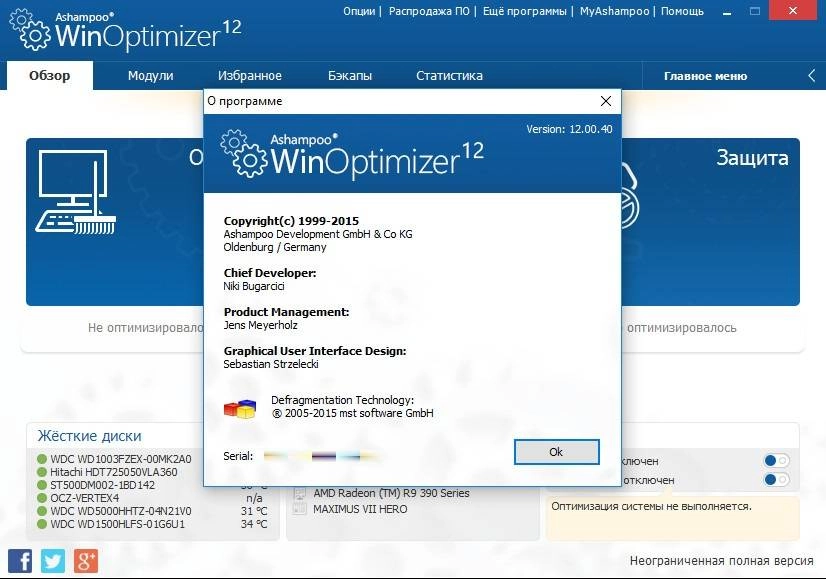Screen dimensions: 826x579
Task: Click the Oldenburg / Germany line
Action: pos(275,247)
